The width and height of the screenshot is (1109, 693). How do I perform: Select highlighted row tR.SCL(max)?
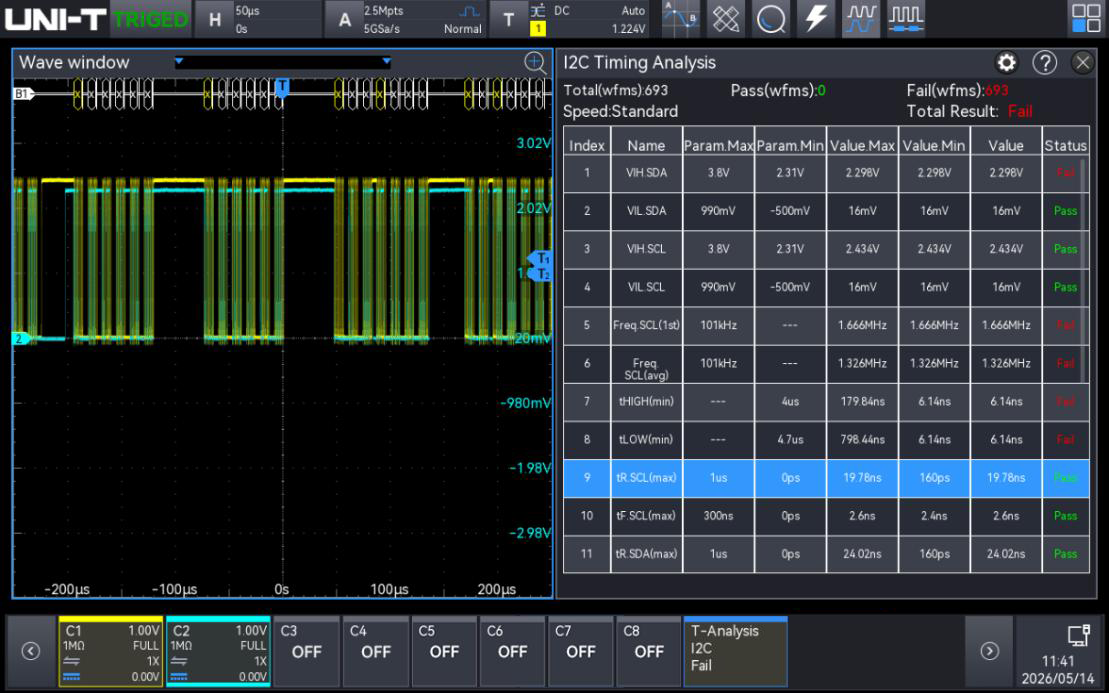[826, 478]
